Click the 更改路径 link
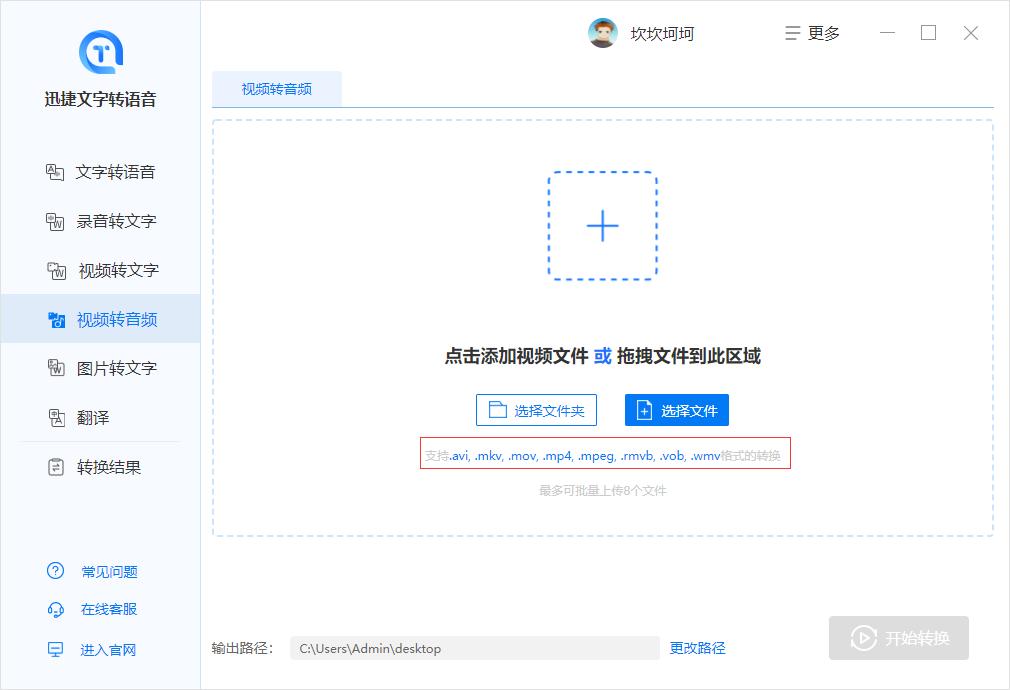Screen dimensions: 1010x690 pyautogui.click(x=697, y=648)
